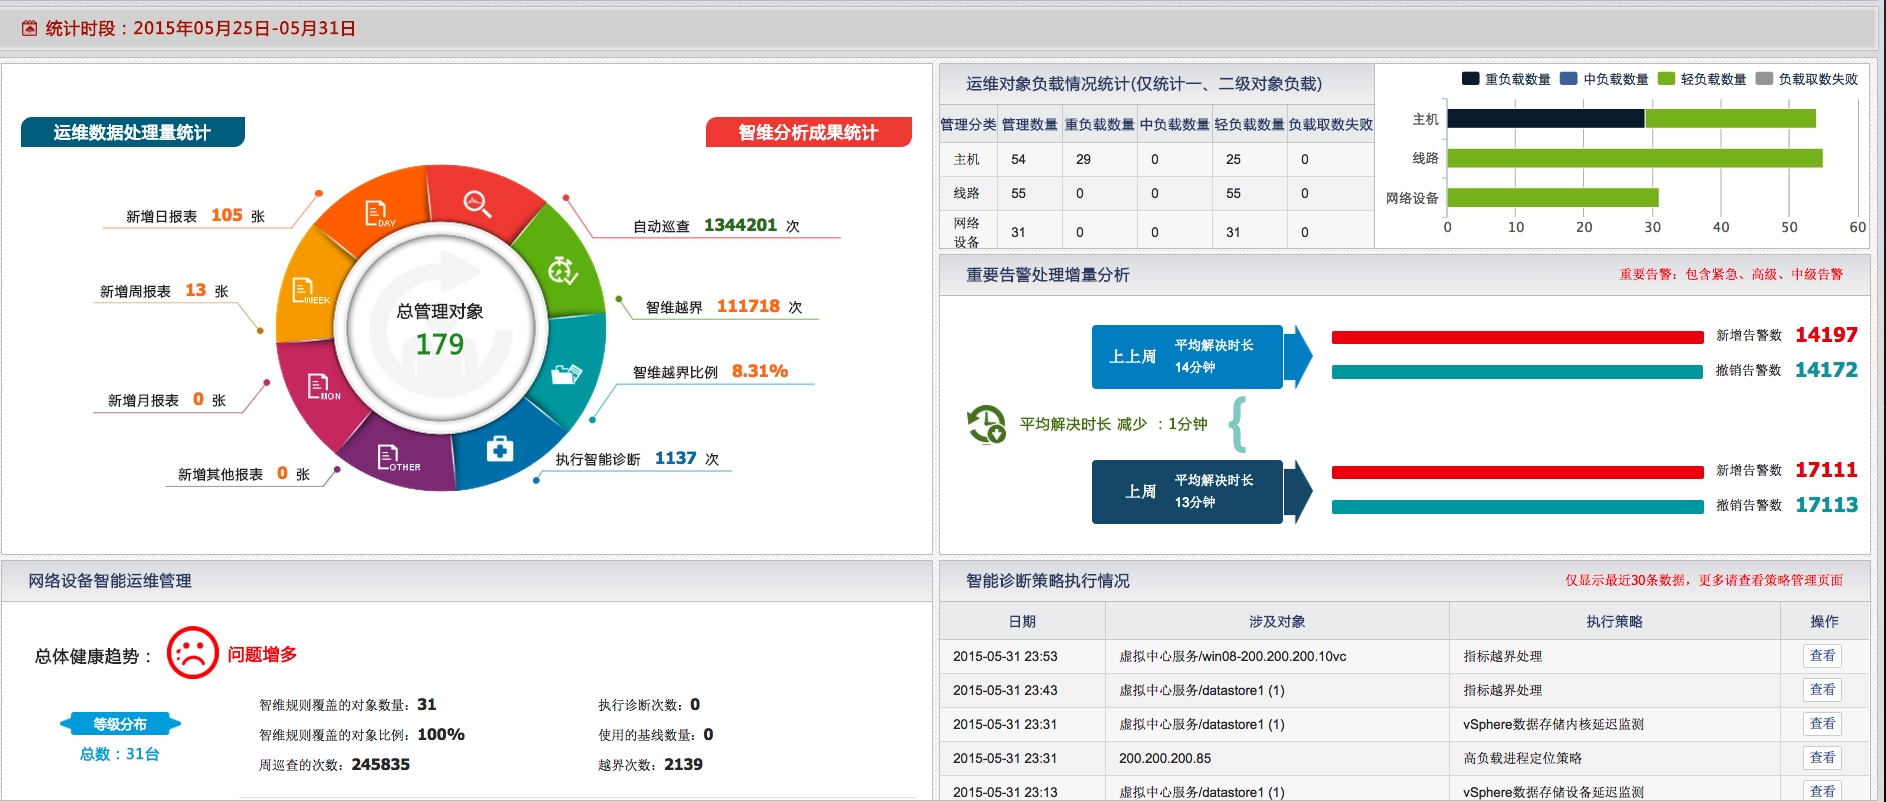
Task: Click the OTHER report icon
Action: coord(396,458)
